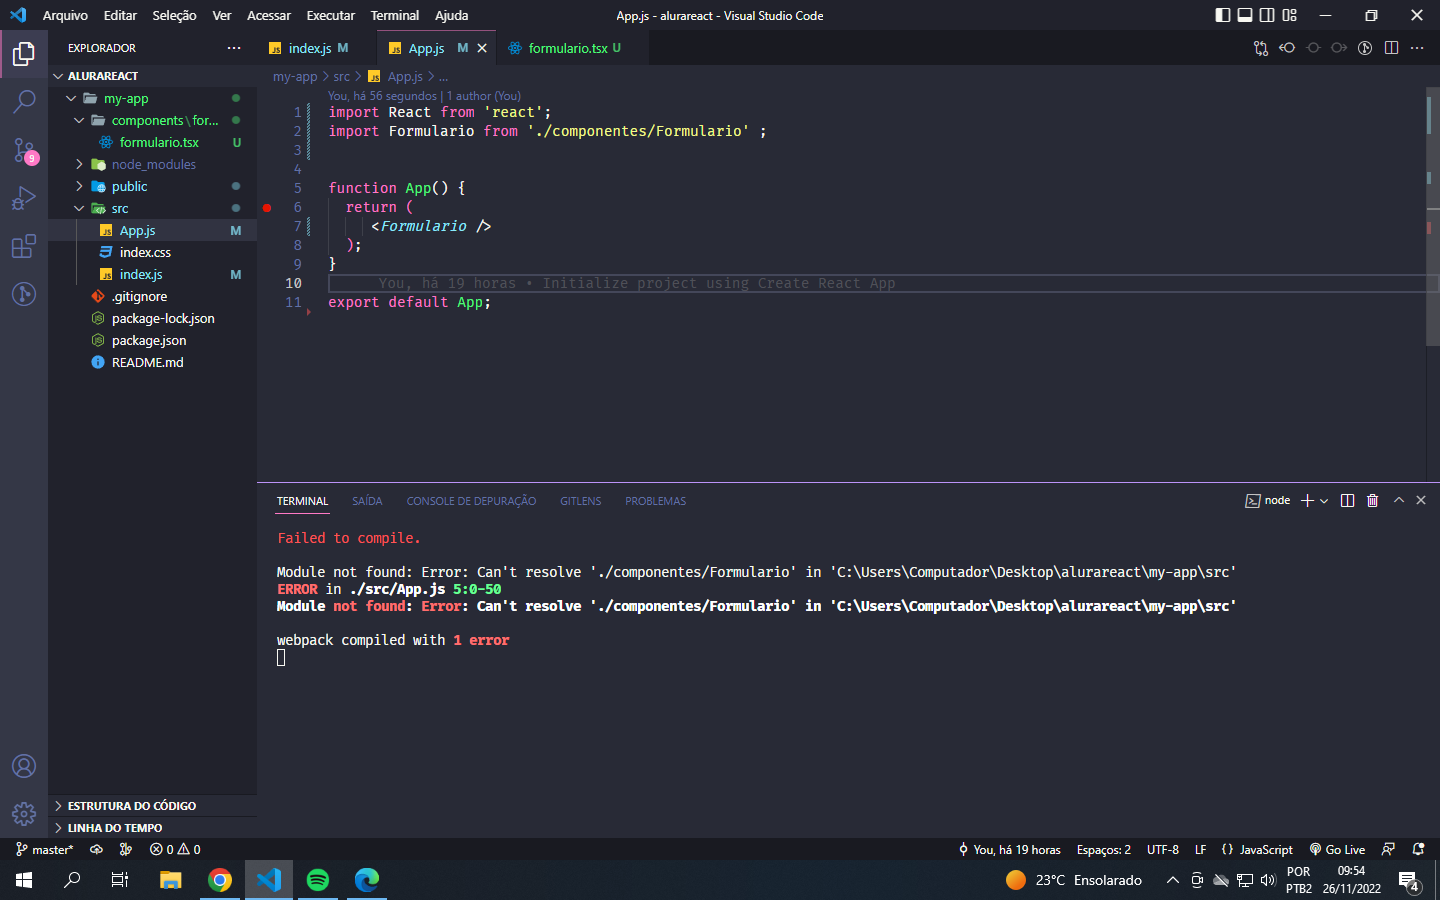Click the synchronize changes icon in status bar
Image resolution: width=1440 pixels, height=900 pixels.
pyautogui.click(x=96, y=849)
